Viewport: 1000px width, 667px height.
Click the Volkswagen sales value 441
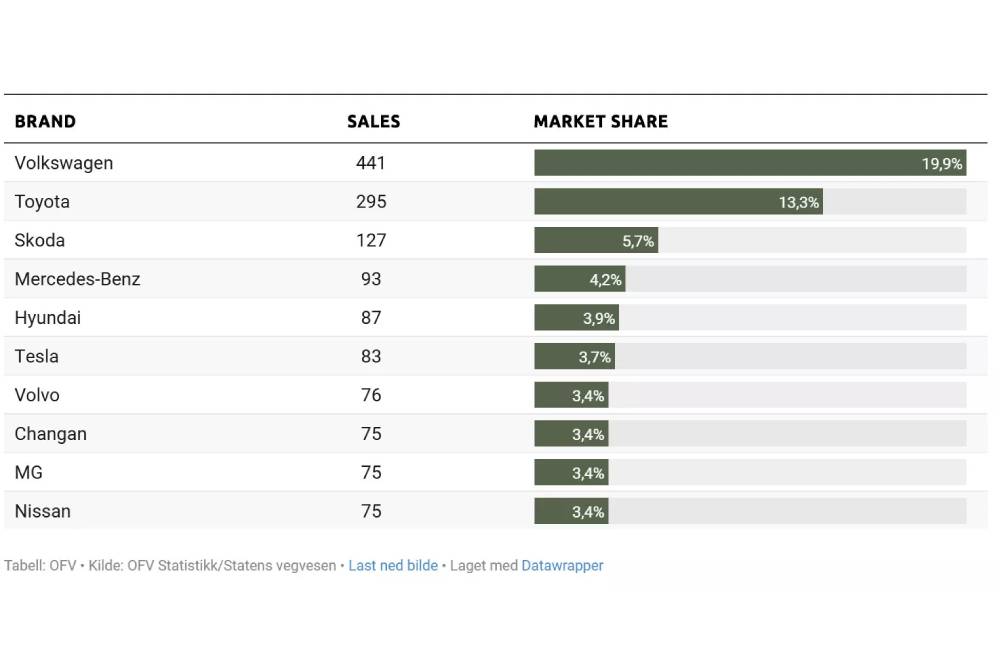pyautogui.click(x=371, y=163)
